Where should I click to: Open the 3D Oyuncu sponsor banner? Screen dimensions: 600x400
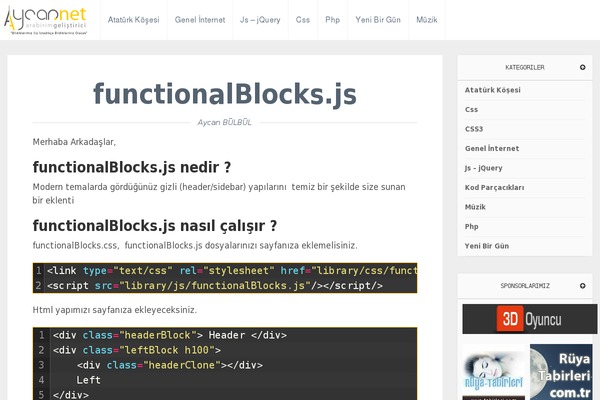[x=529, y=319]
